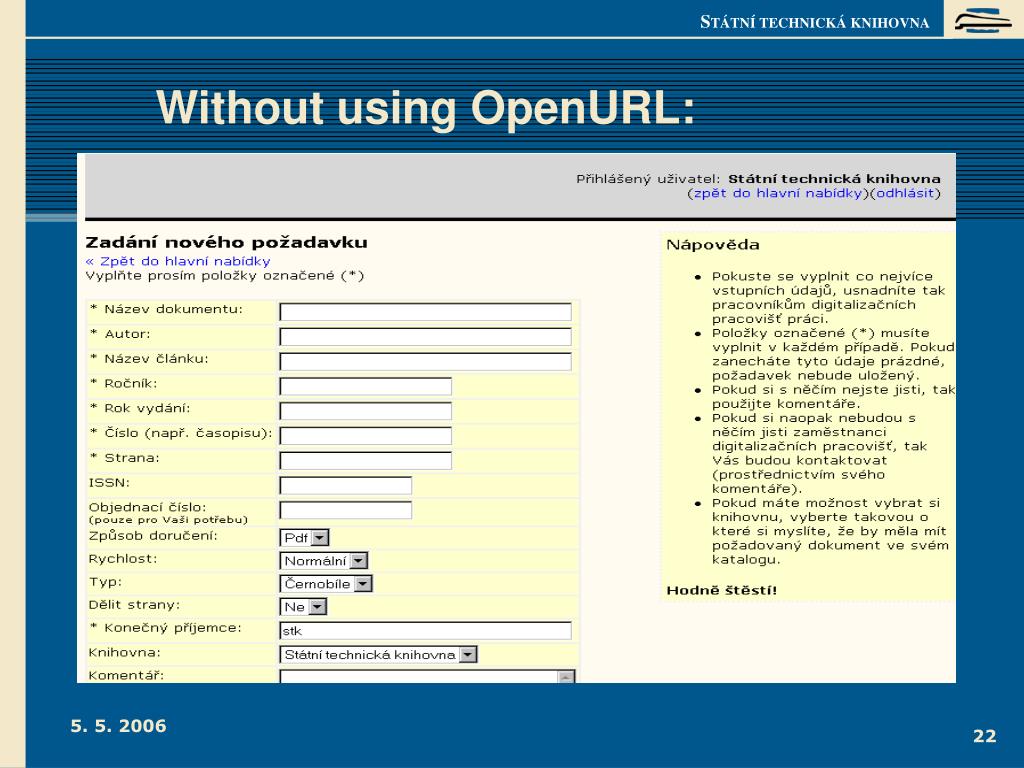The height and width of the screenshot is (768, 1024).
Task: Focus the ISSN input field
Action: tap(345, 485)
